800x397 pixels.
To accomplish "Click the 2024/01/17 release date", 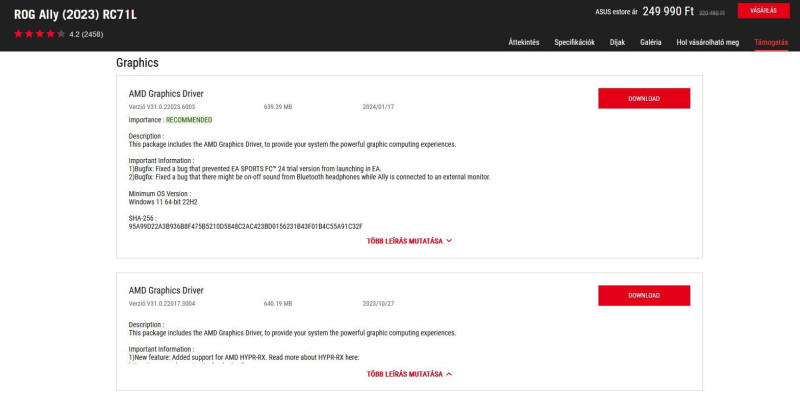I will (378, 107).
